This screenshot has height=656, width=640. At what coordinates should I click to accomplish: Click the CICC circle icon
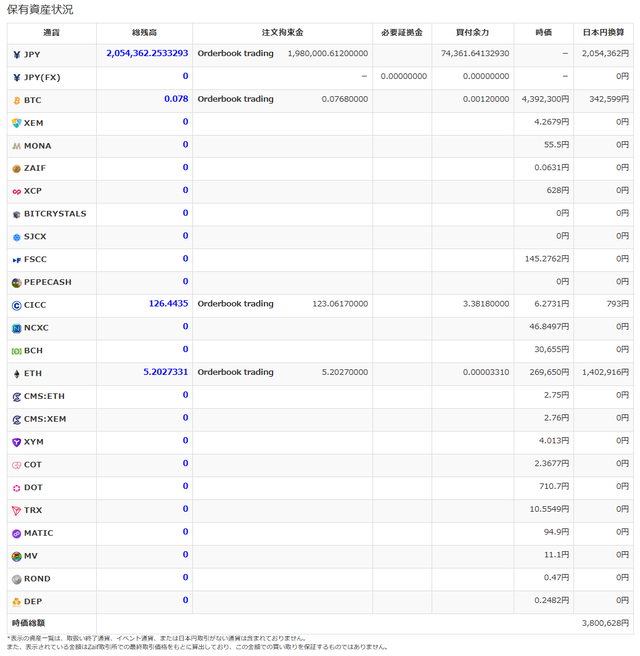click(16, 305)
